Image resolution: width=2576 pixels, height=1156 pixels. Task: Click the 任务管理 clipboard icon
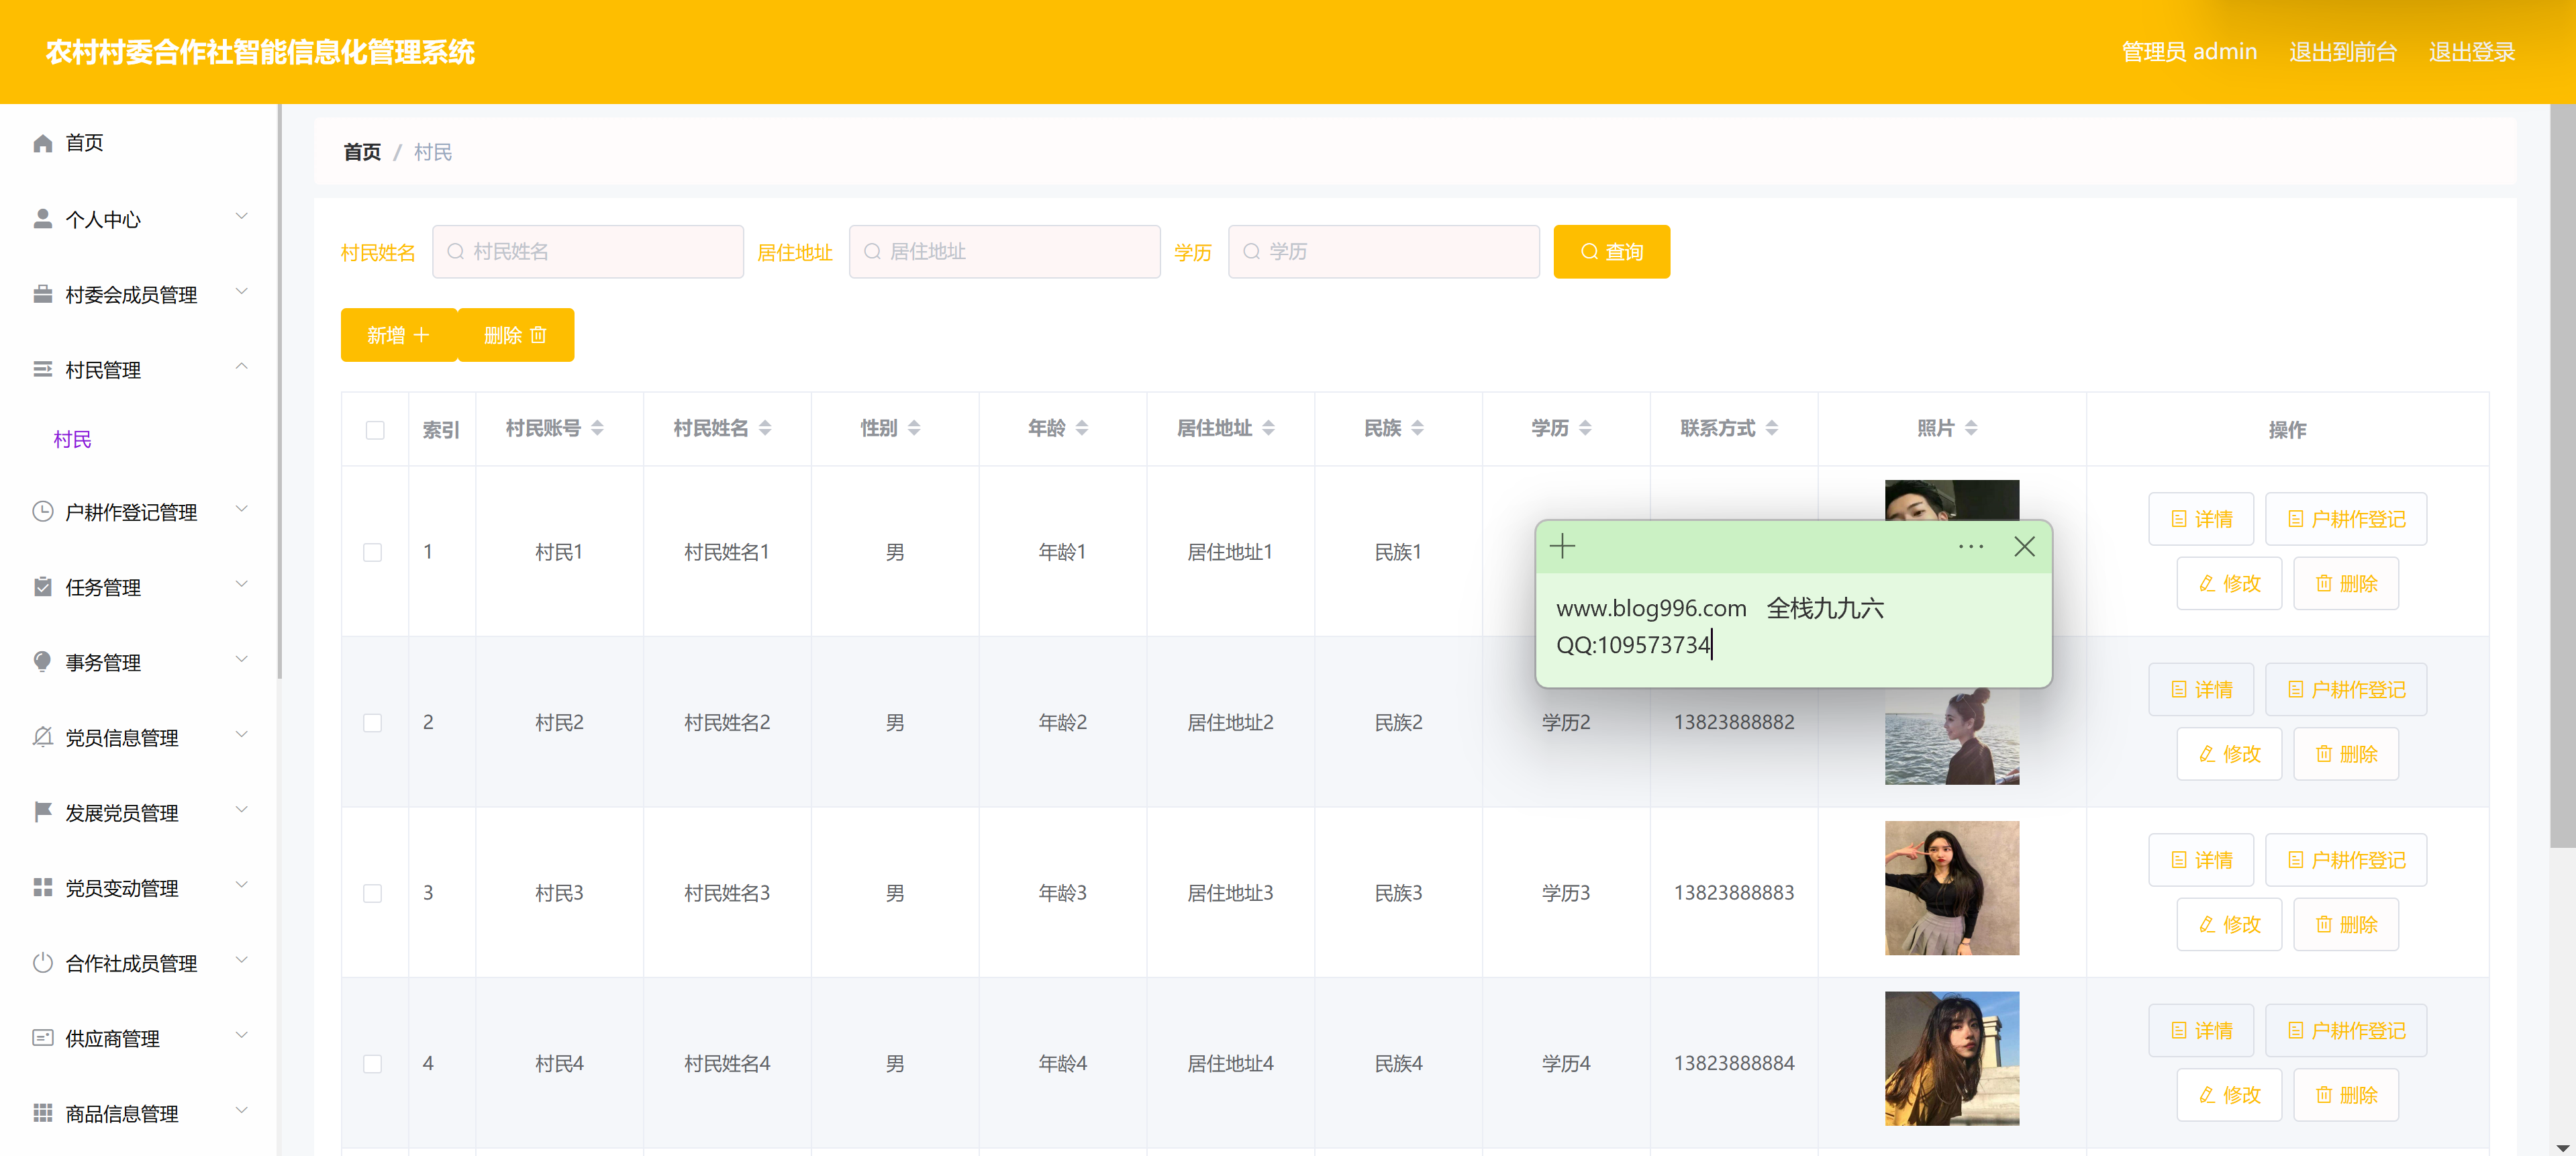42,587
